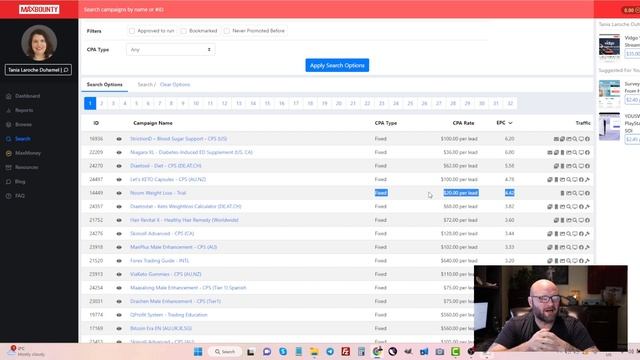Click the Blog sidebar icon

[9, 182]
